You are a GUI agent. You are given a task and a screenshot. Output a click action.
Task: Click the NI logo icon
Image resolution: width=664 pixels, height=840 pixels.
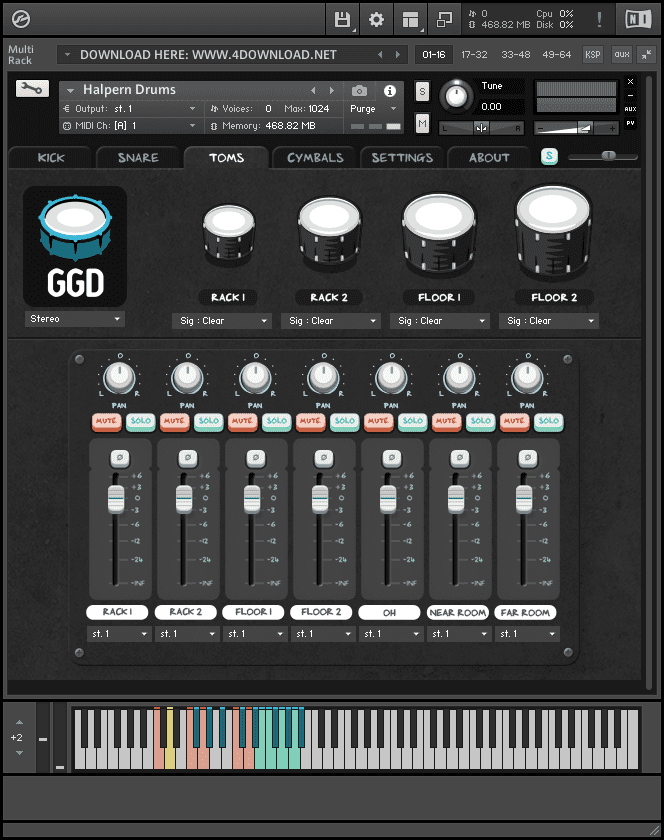tap(638, 20)
